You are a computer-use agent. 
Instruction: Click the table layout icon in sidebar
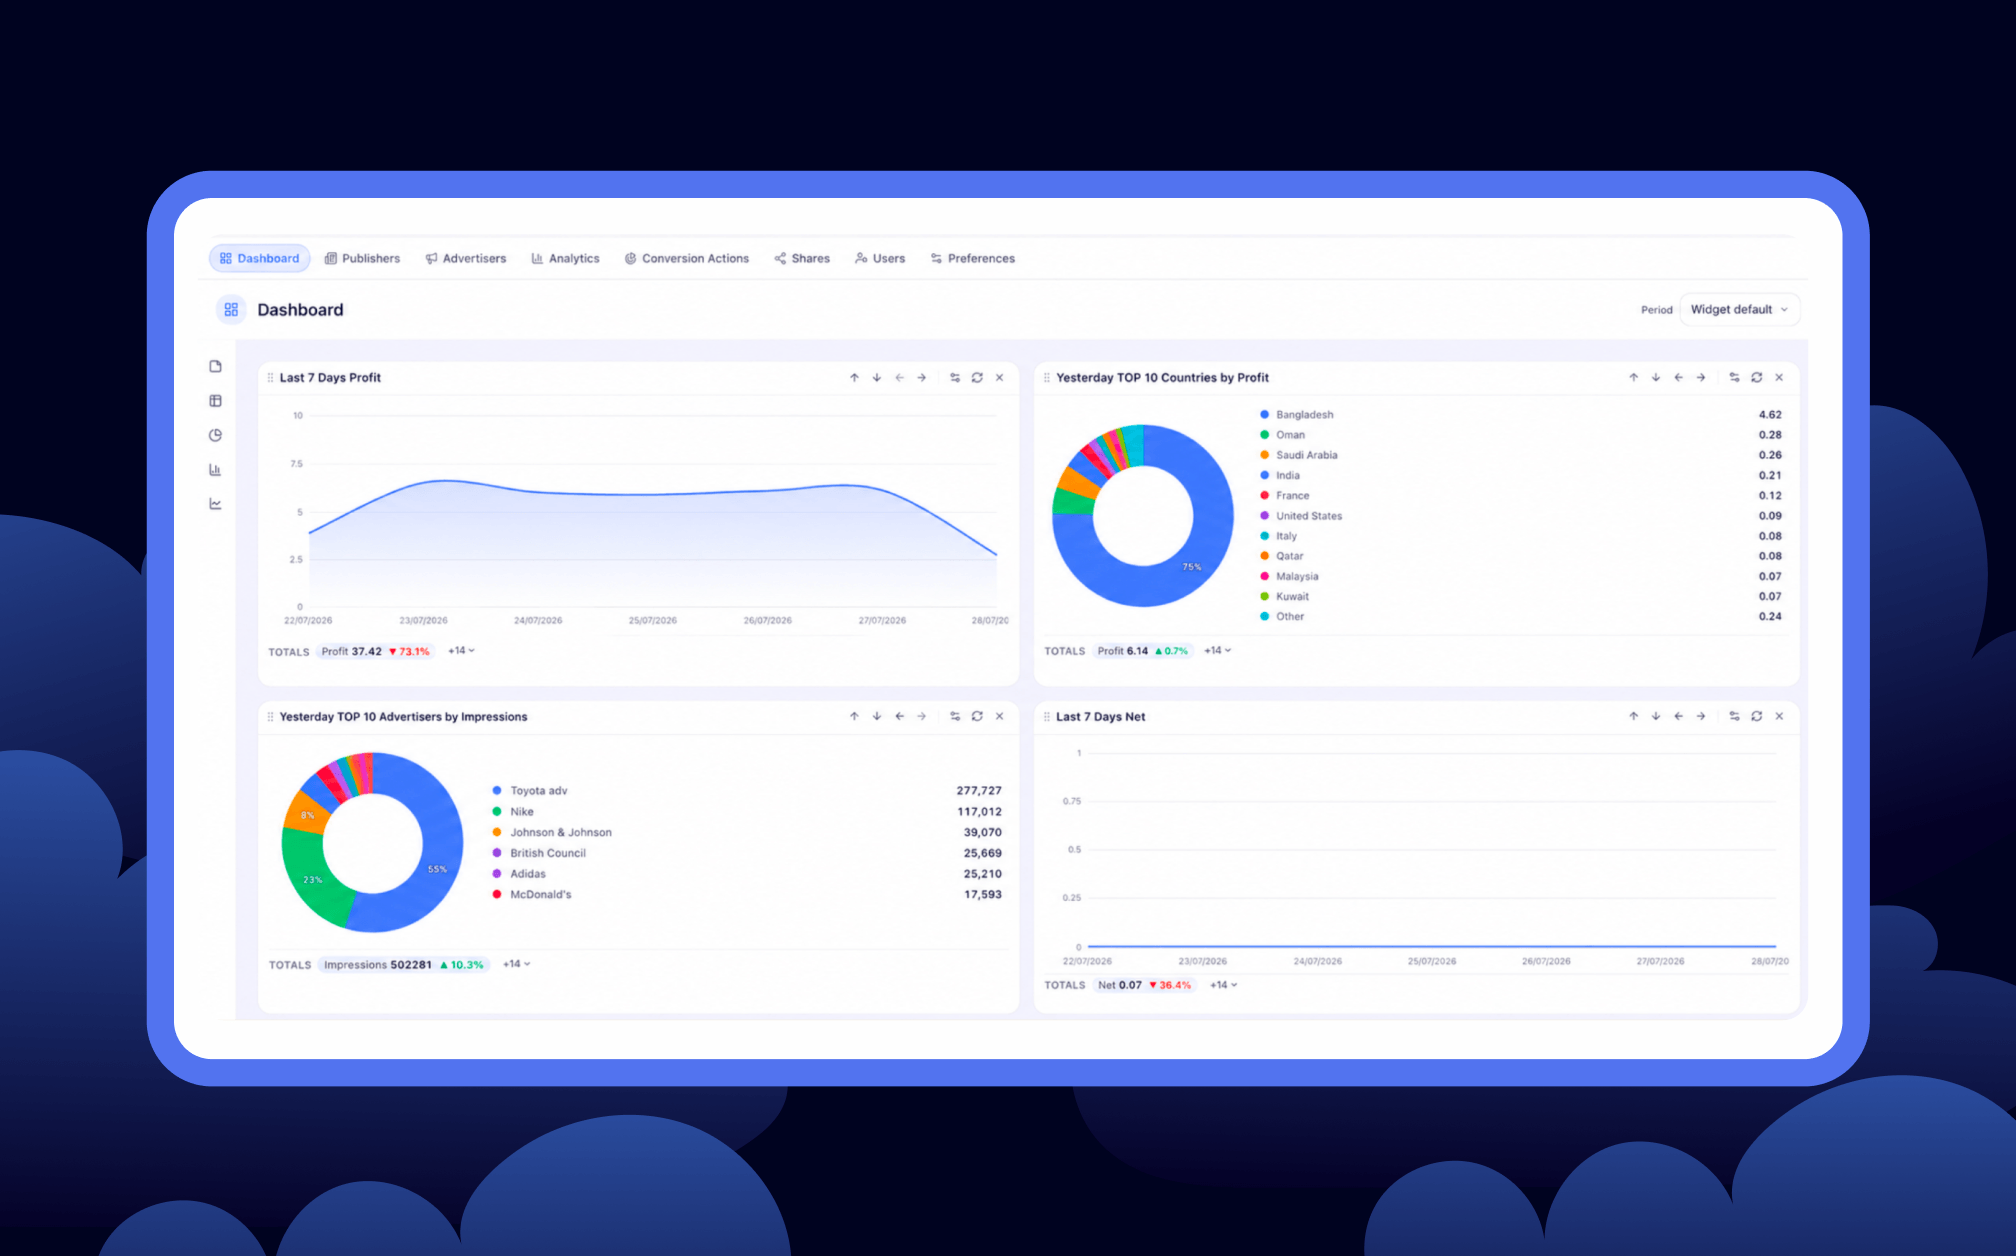tap(215, 401)
